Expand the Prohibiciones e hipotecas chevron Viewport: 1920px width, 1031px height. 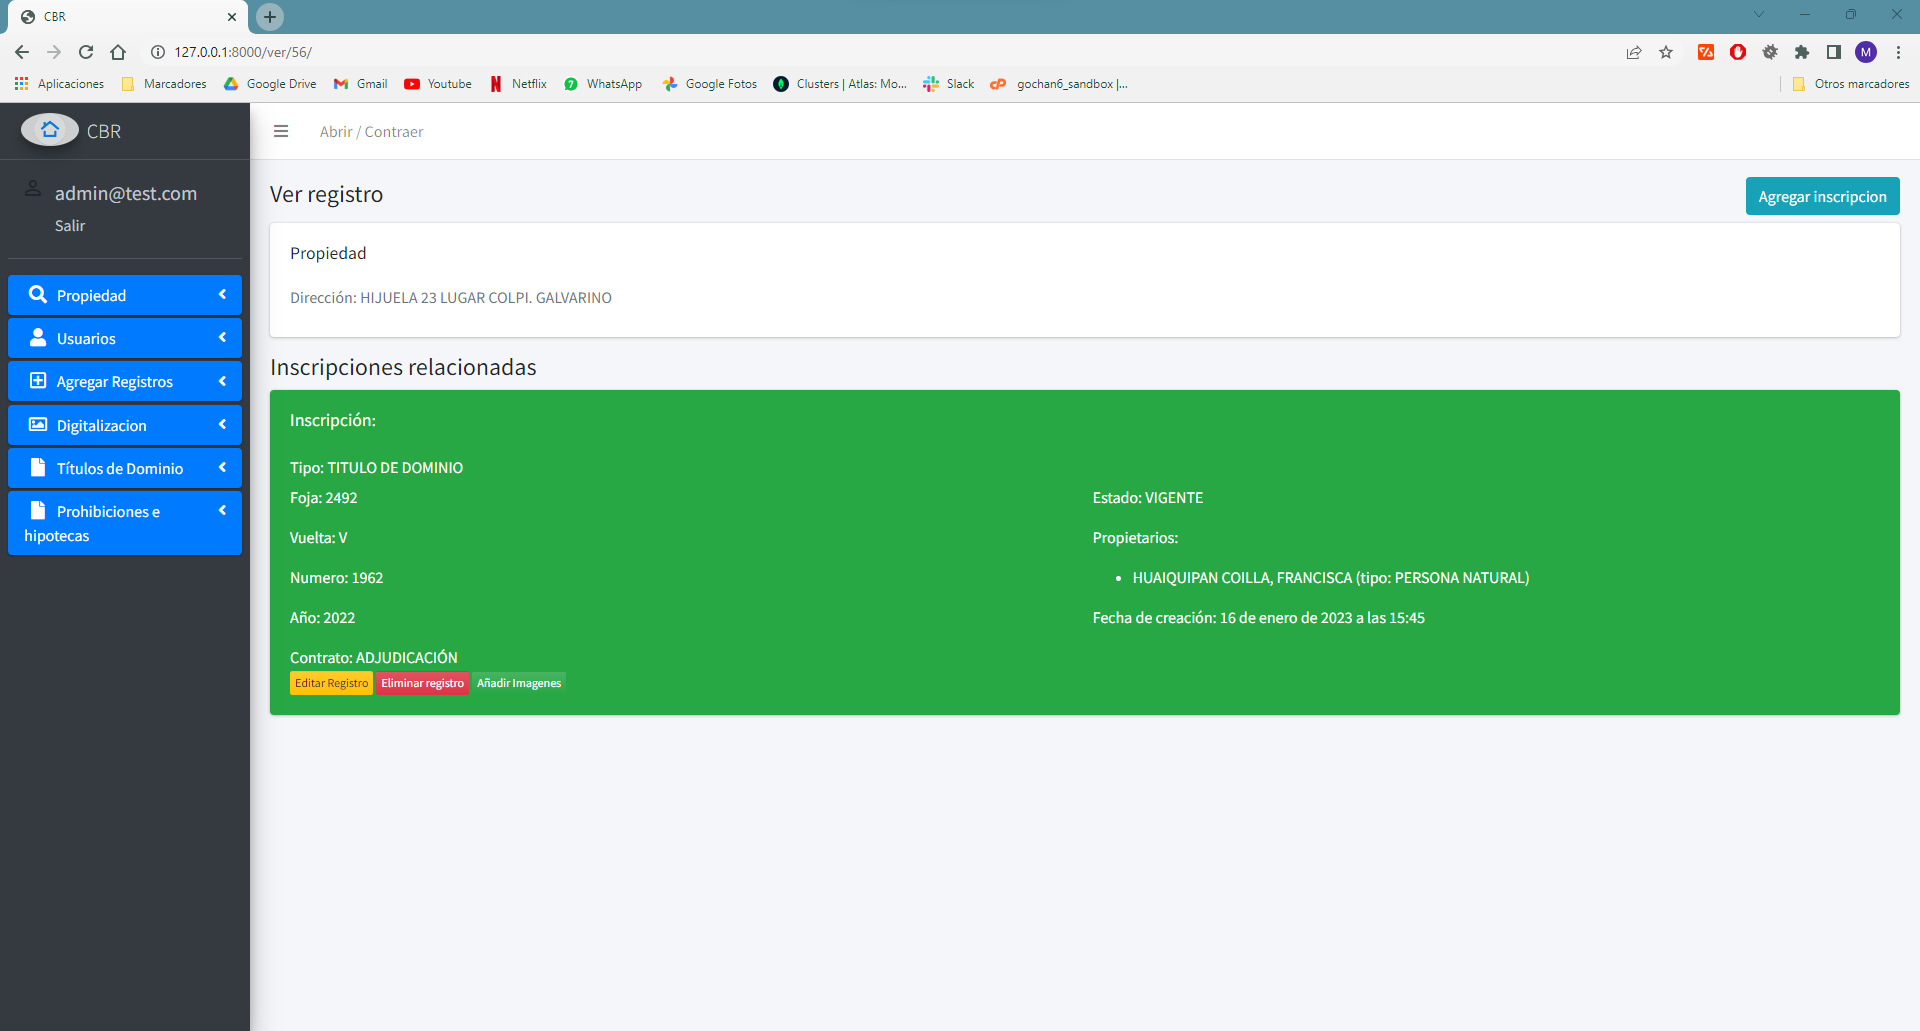(x=222, y=511)
